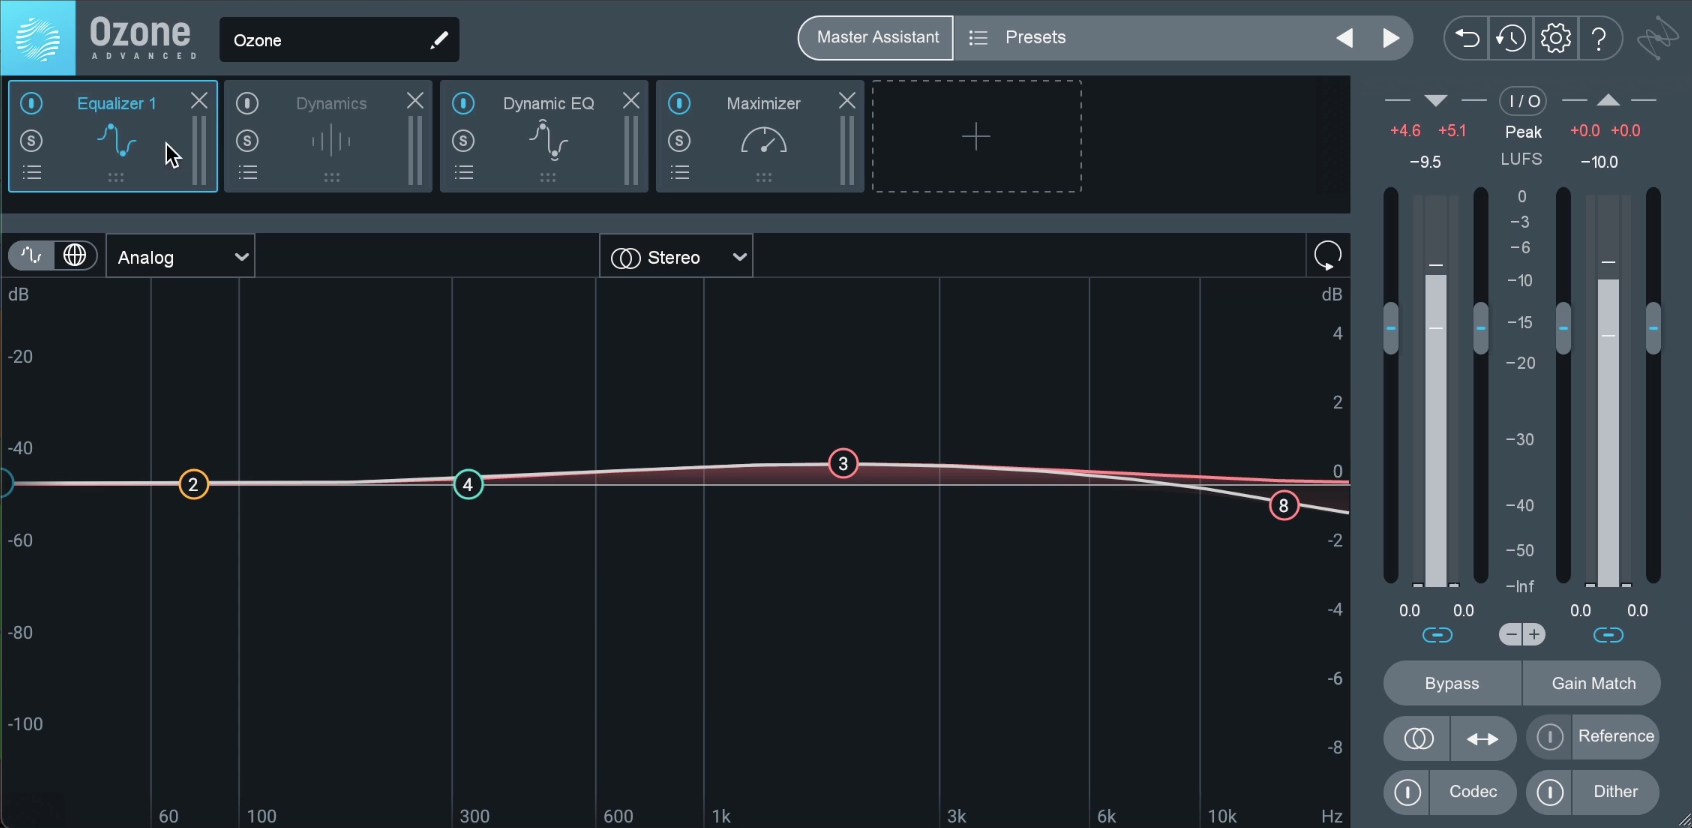The width and height of the screenshot is (1692, 828).
Task: Solo the Maximizer module
Action: coord(680,141)
